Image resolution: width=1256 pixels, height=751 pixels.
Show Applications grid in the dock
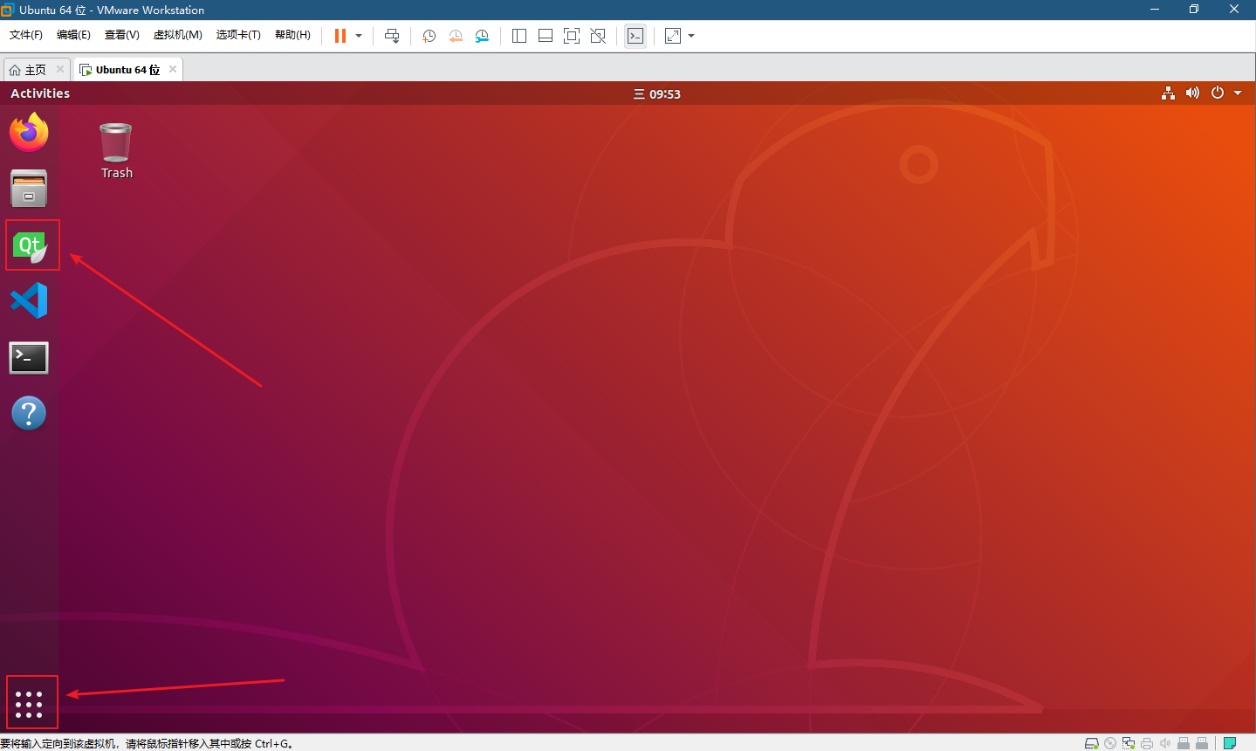tap(30, 704)
